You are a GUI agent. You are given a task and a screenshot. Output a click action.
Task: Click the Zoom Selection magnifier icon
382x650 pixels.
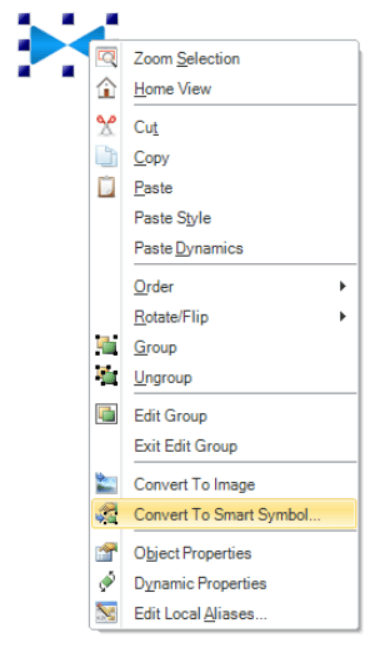point(106,58)
